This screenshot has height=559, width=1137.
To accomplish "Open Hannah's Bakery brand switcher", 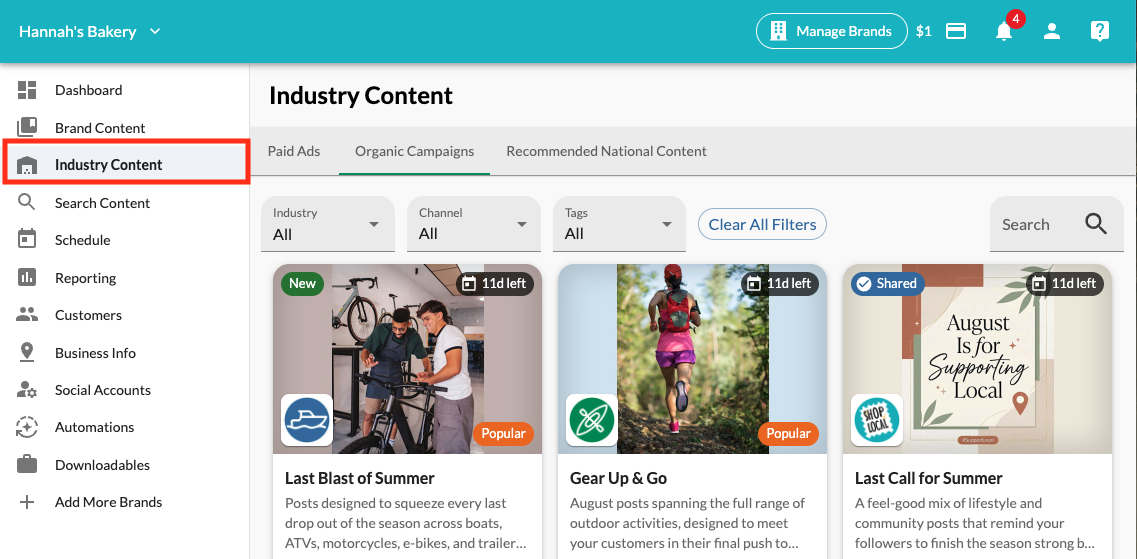I will coord(90,32).
